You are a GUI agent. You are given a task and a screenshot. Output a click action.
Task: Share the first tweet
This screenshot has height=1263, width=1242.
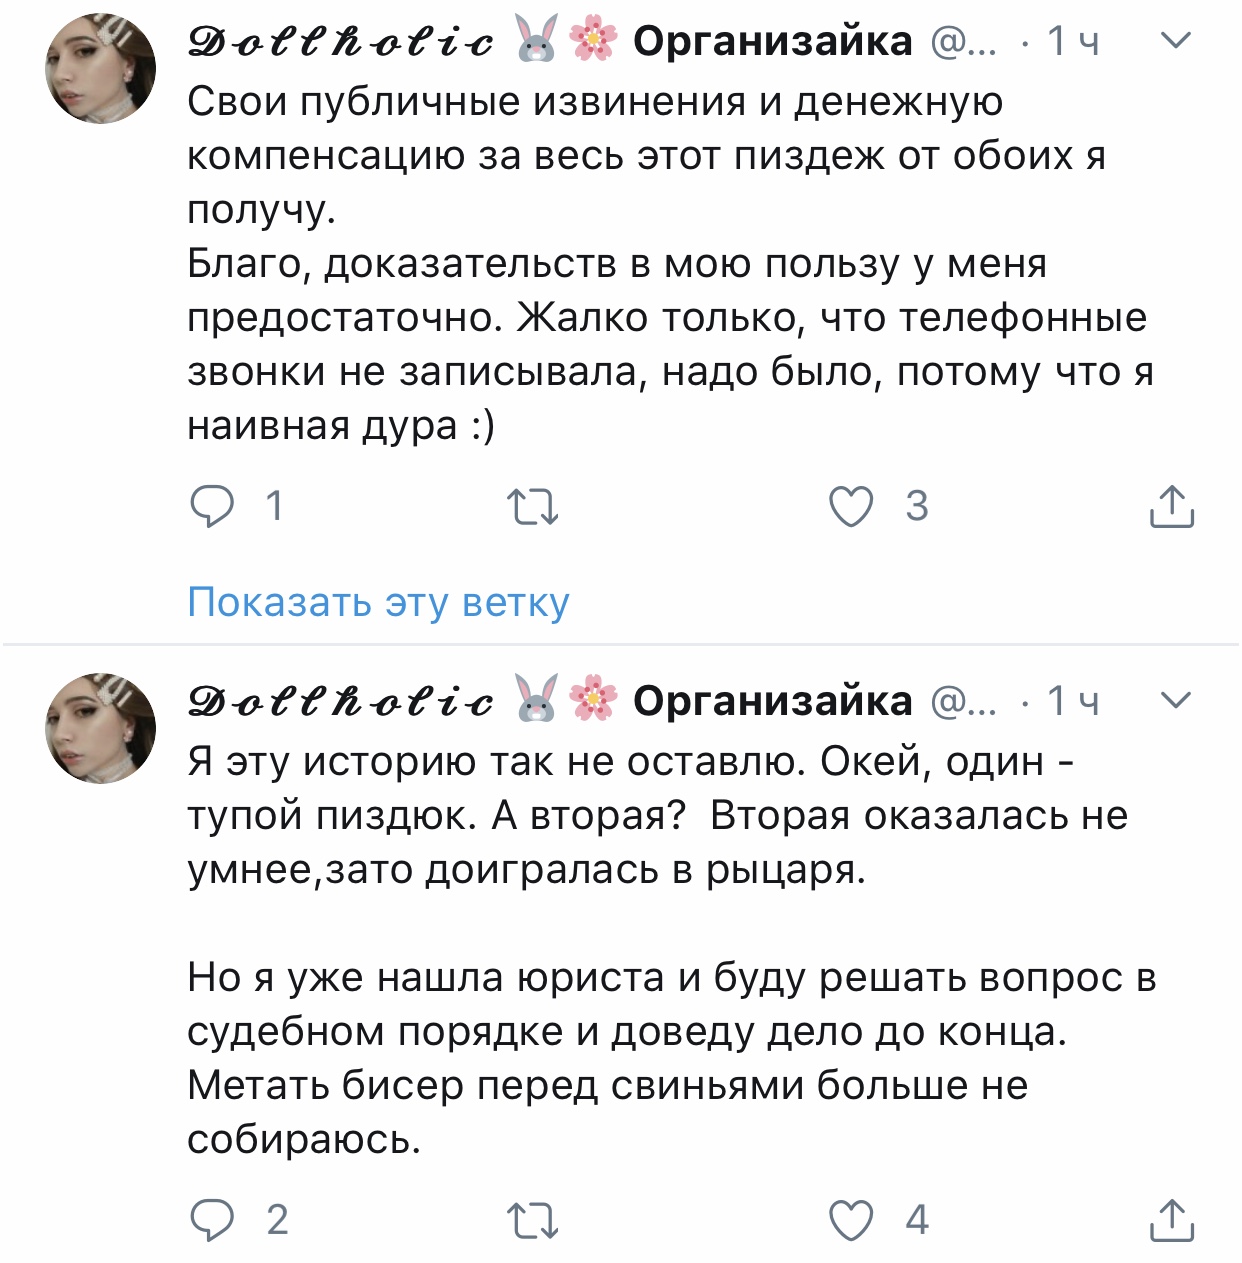1171,507
